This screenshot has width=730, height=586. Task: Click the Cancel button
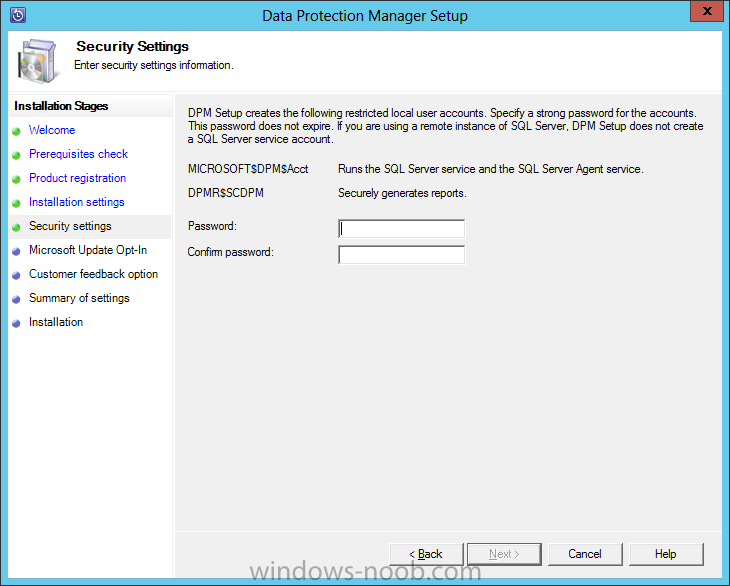click(585, 554)
